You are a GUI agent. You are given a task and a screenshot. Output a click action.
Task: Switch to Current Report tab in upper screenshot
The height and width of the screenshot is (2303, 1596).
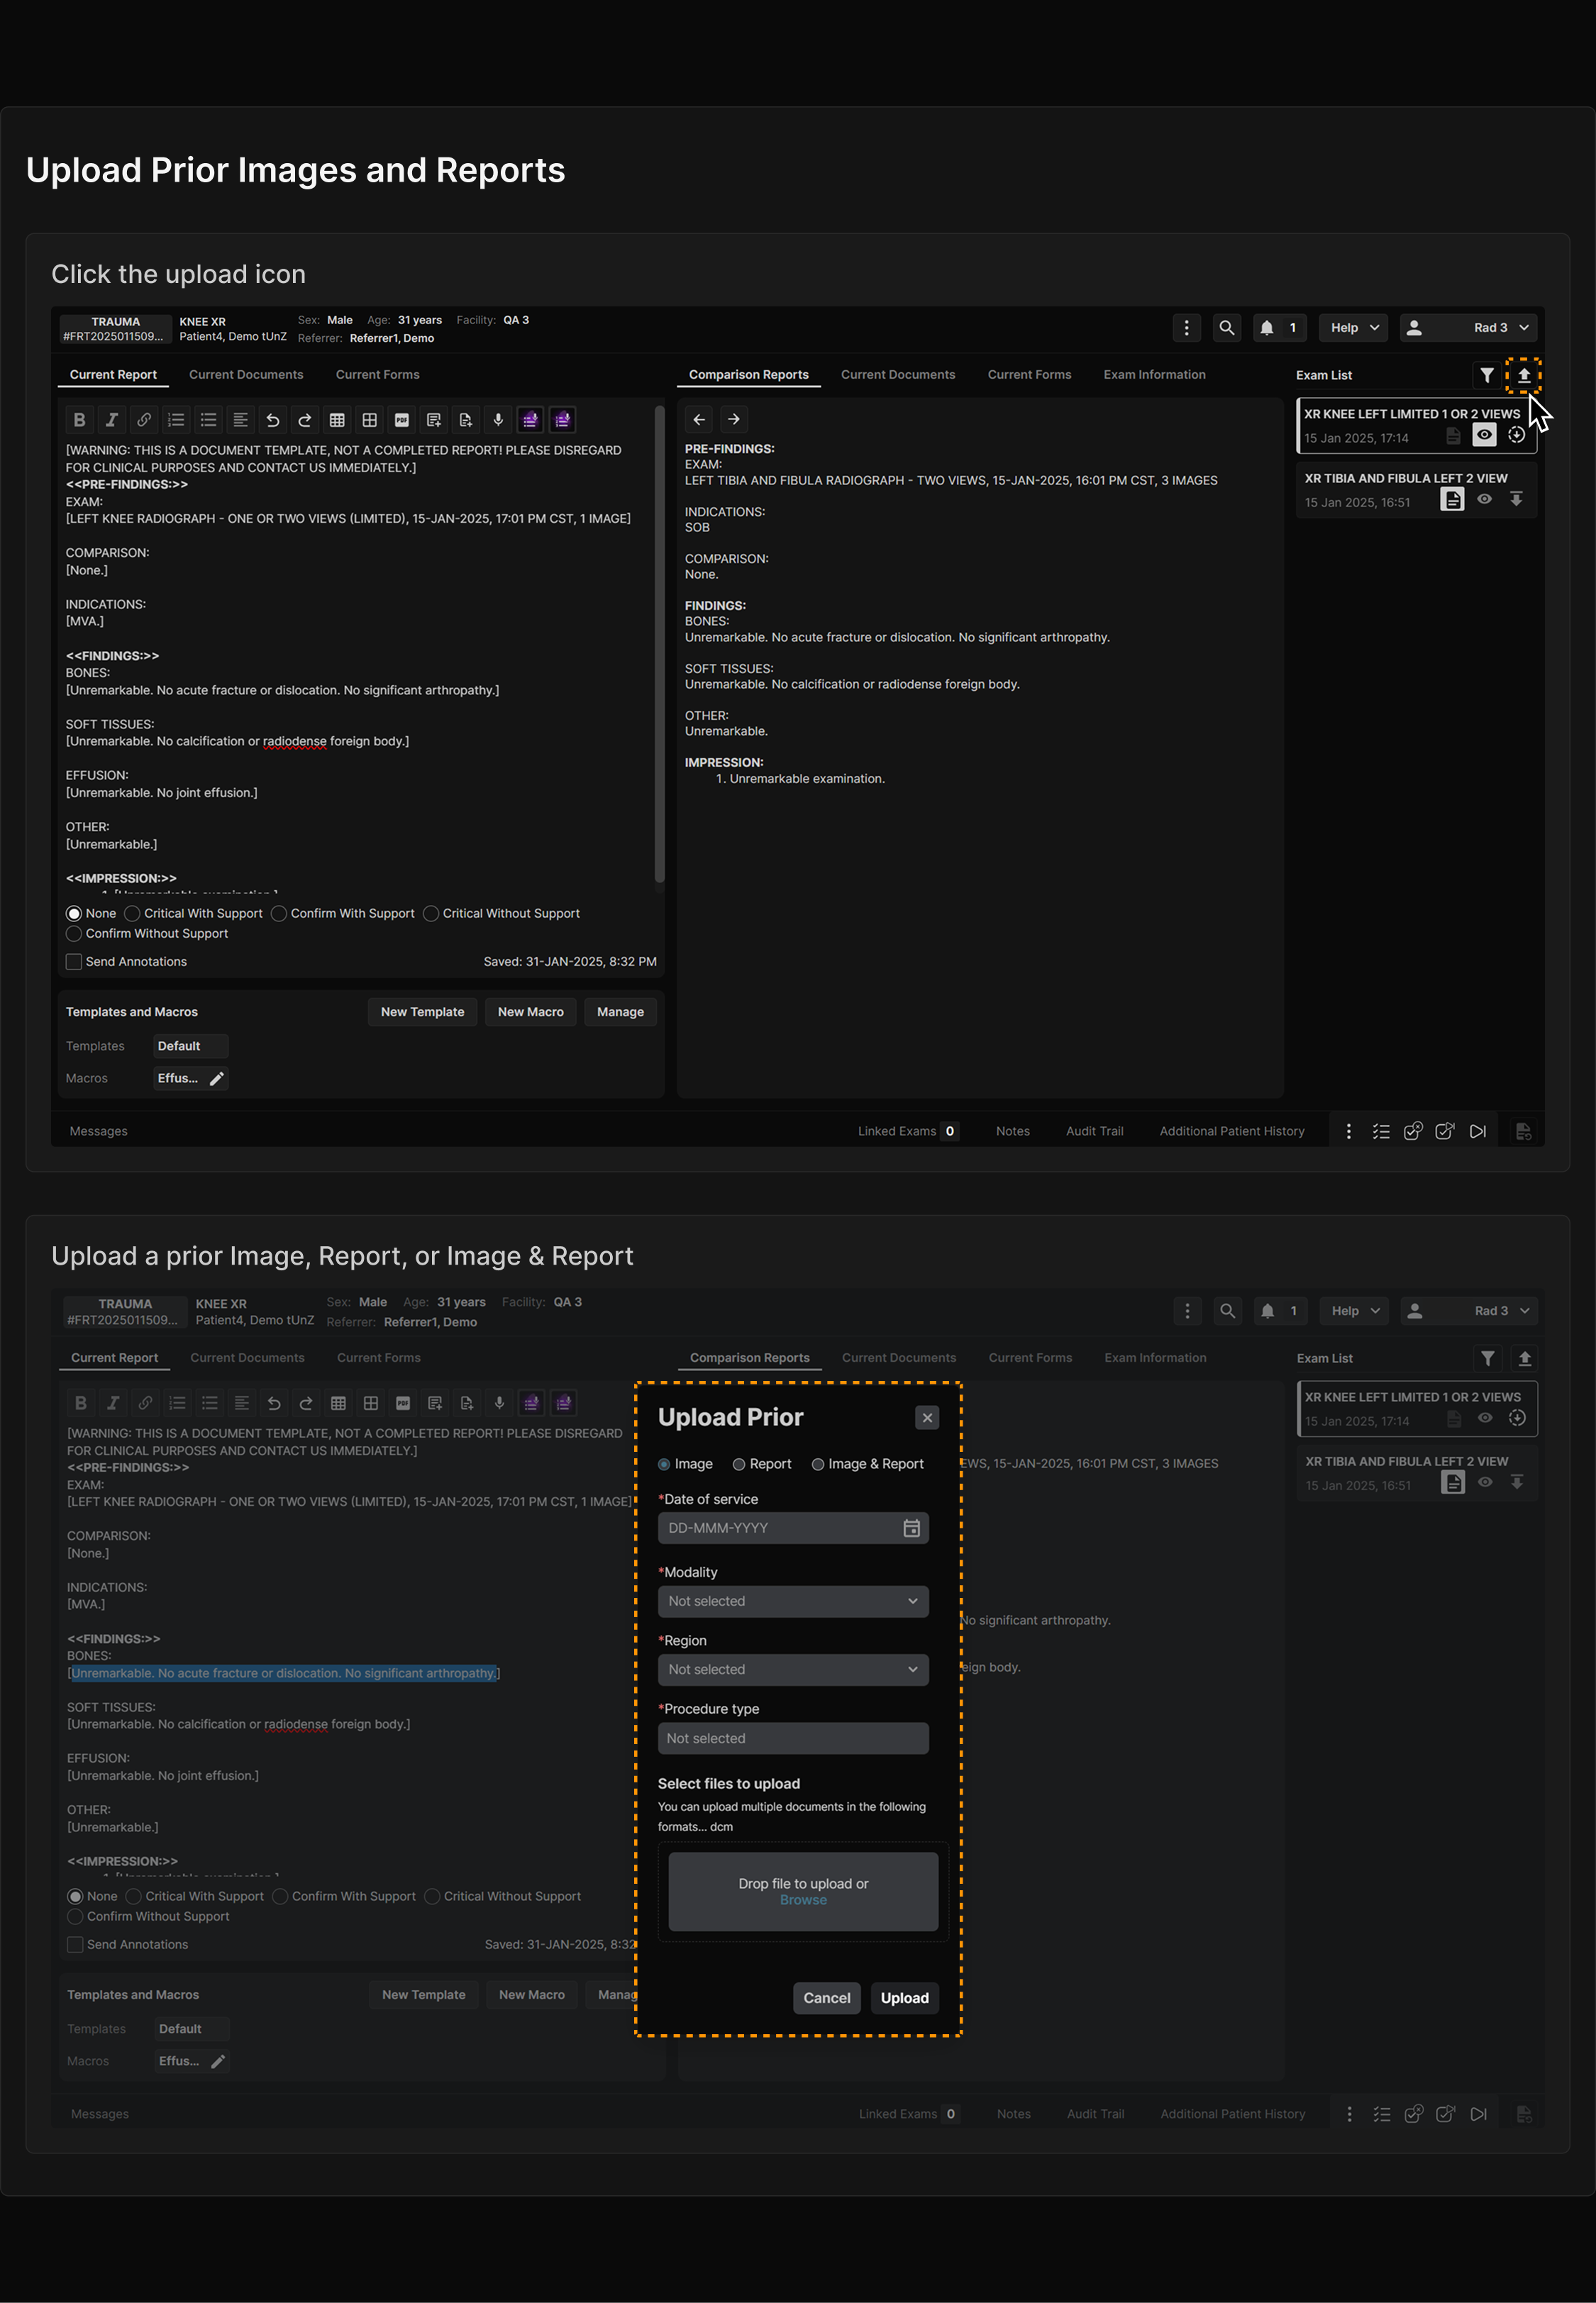pyautogui.click(x=113, y=375)
